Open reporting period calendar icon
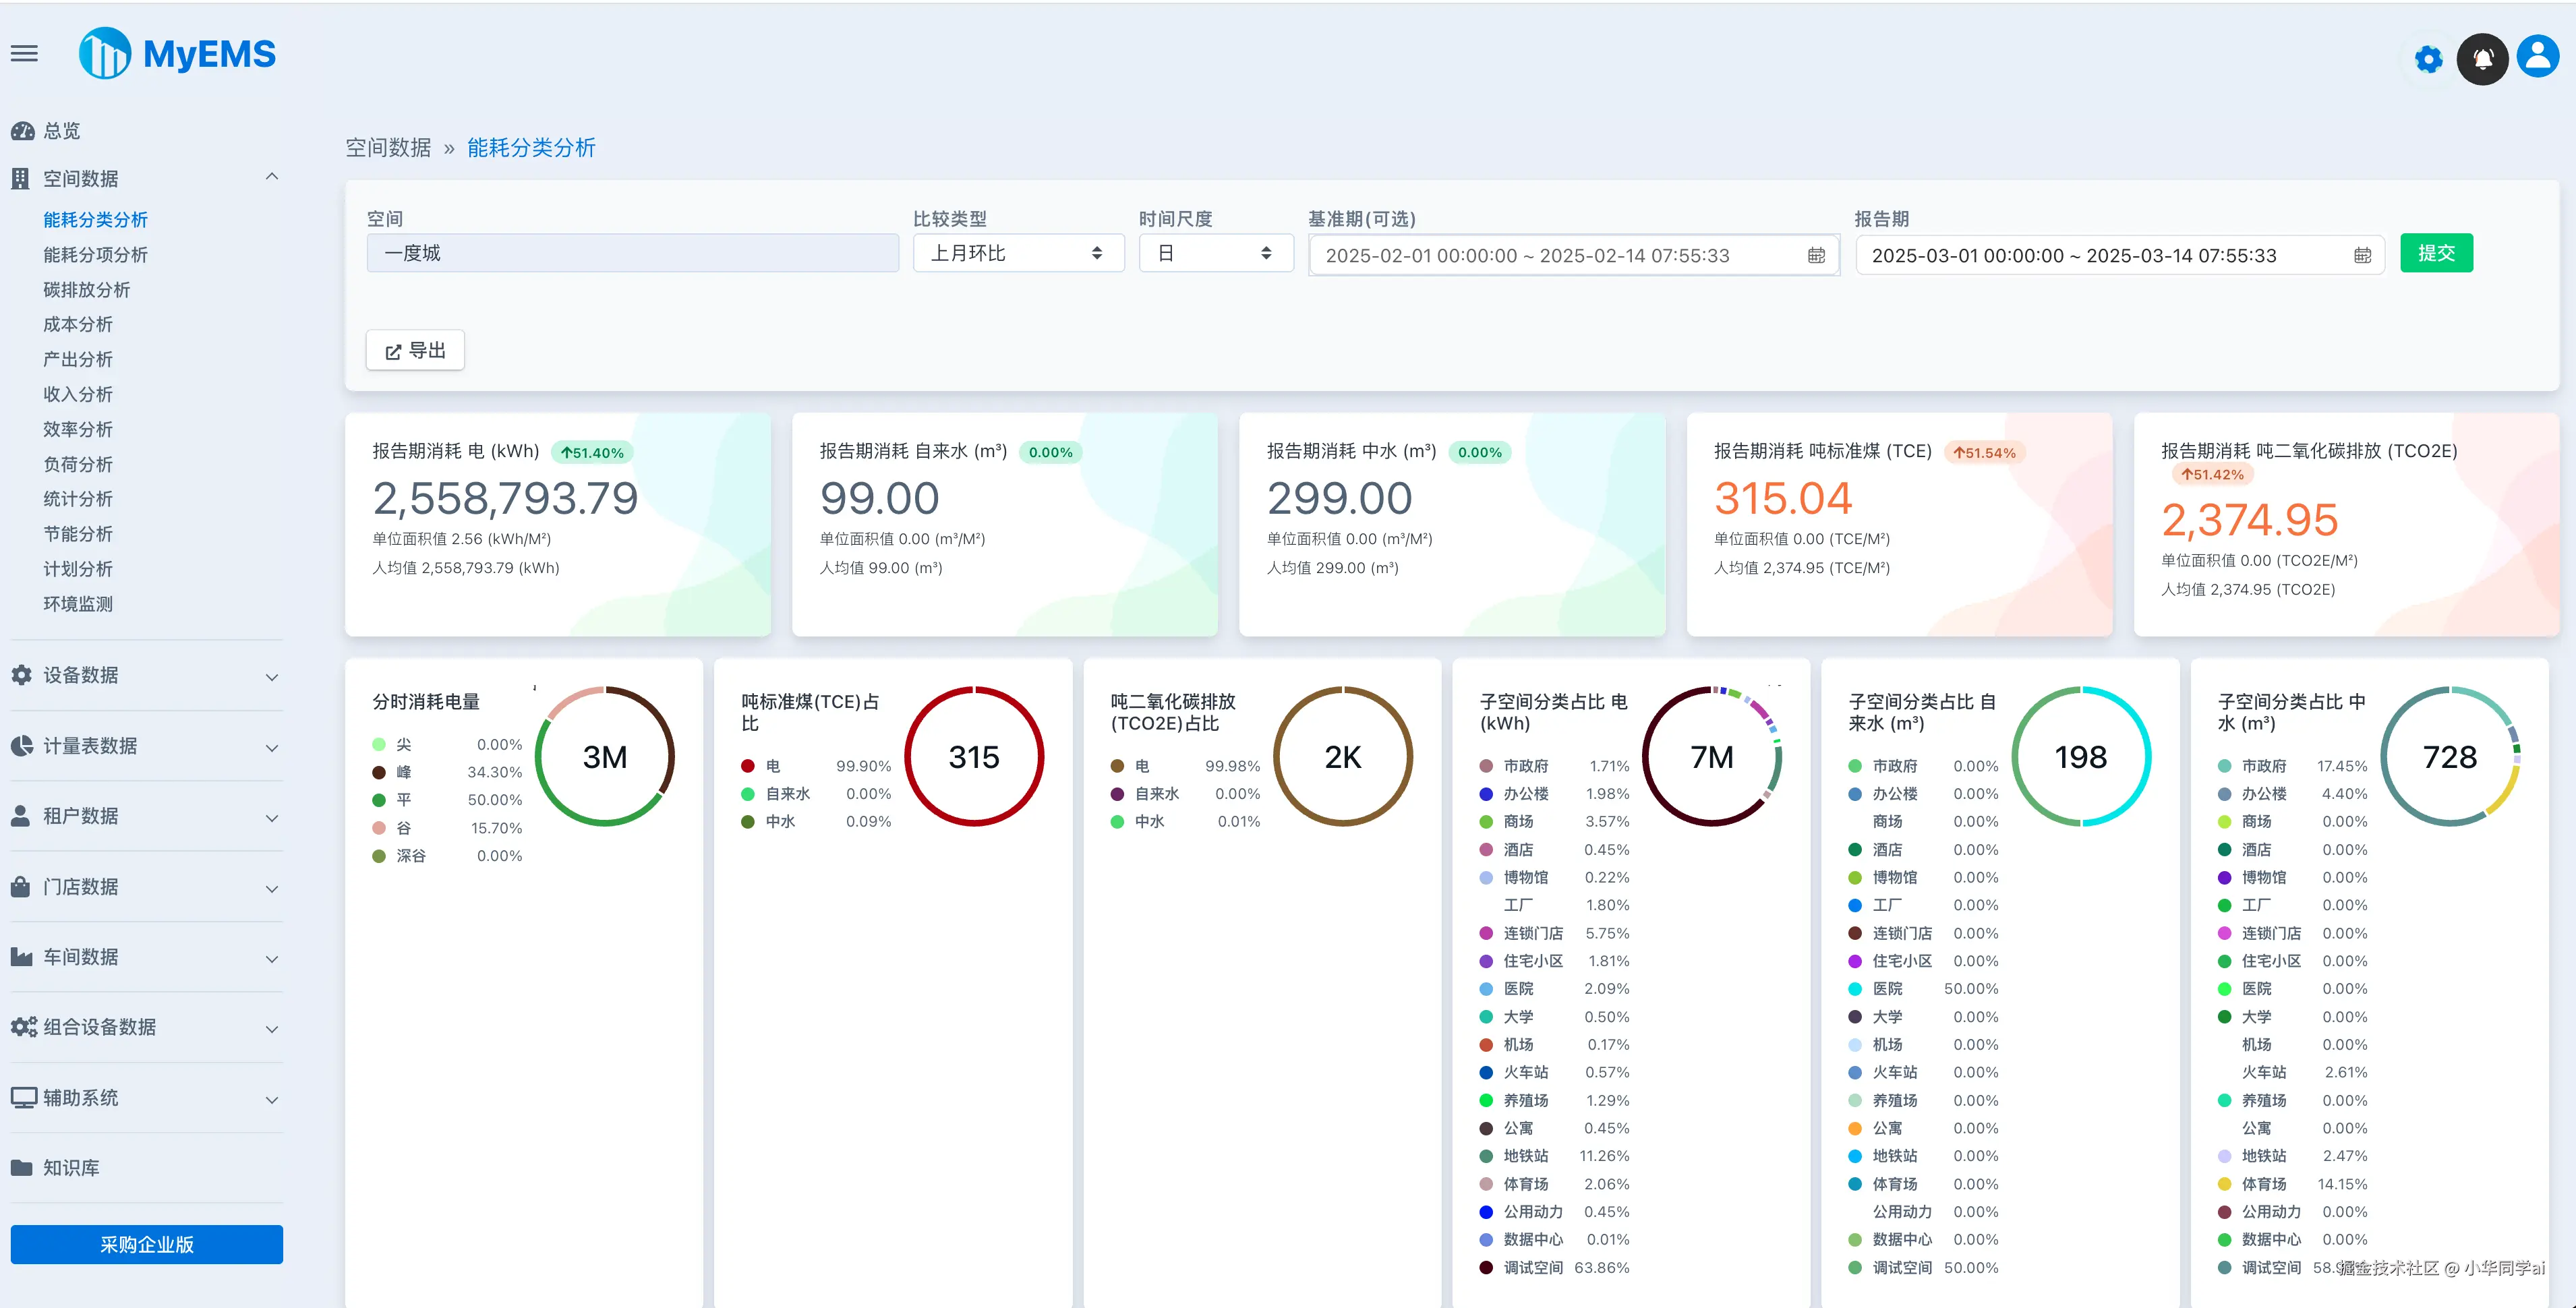Screen dimensions: 2576x1308 pos(2362,256)
